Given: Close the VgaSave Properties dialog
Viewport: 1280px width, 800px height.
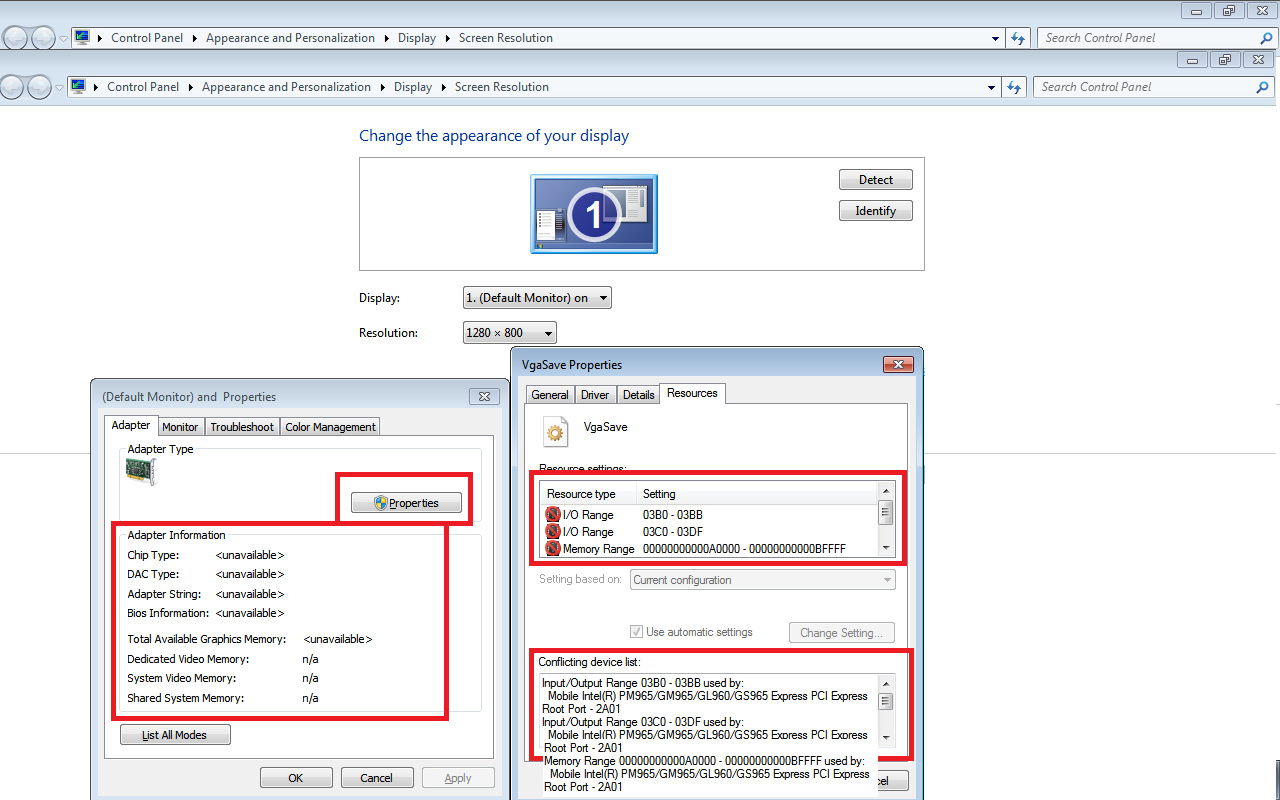Looking at the screenshot, I should tap(897, 365).
